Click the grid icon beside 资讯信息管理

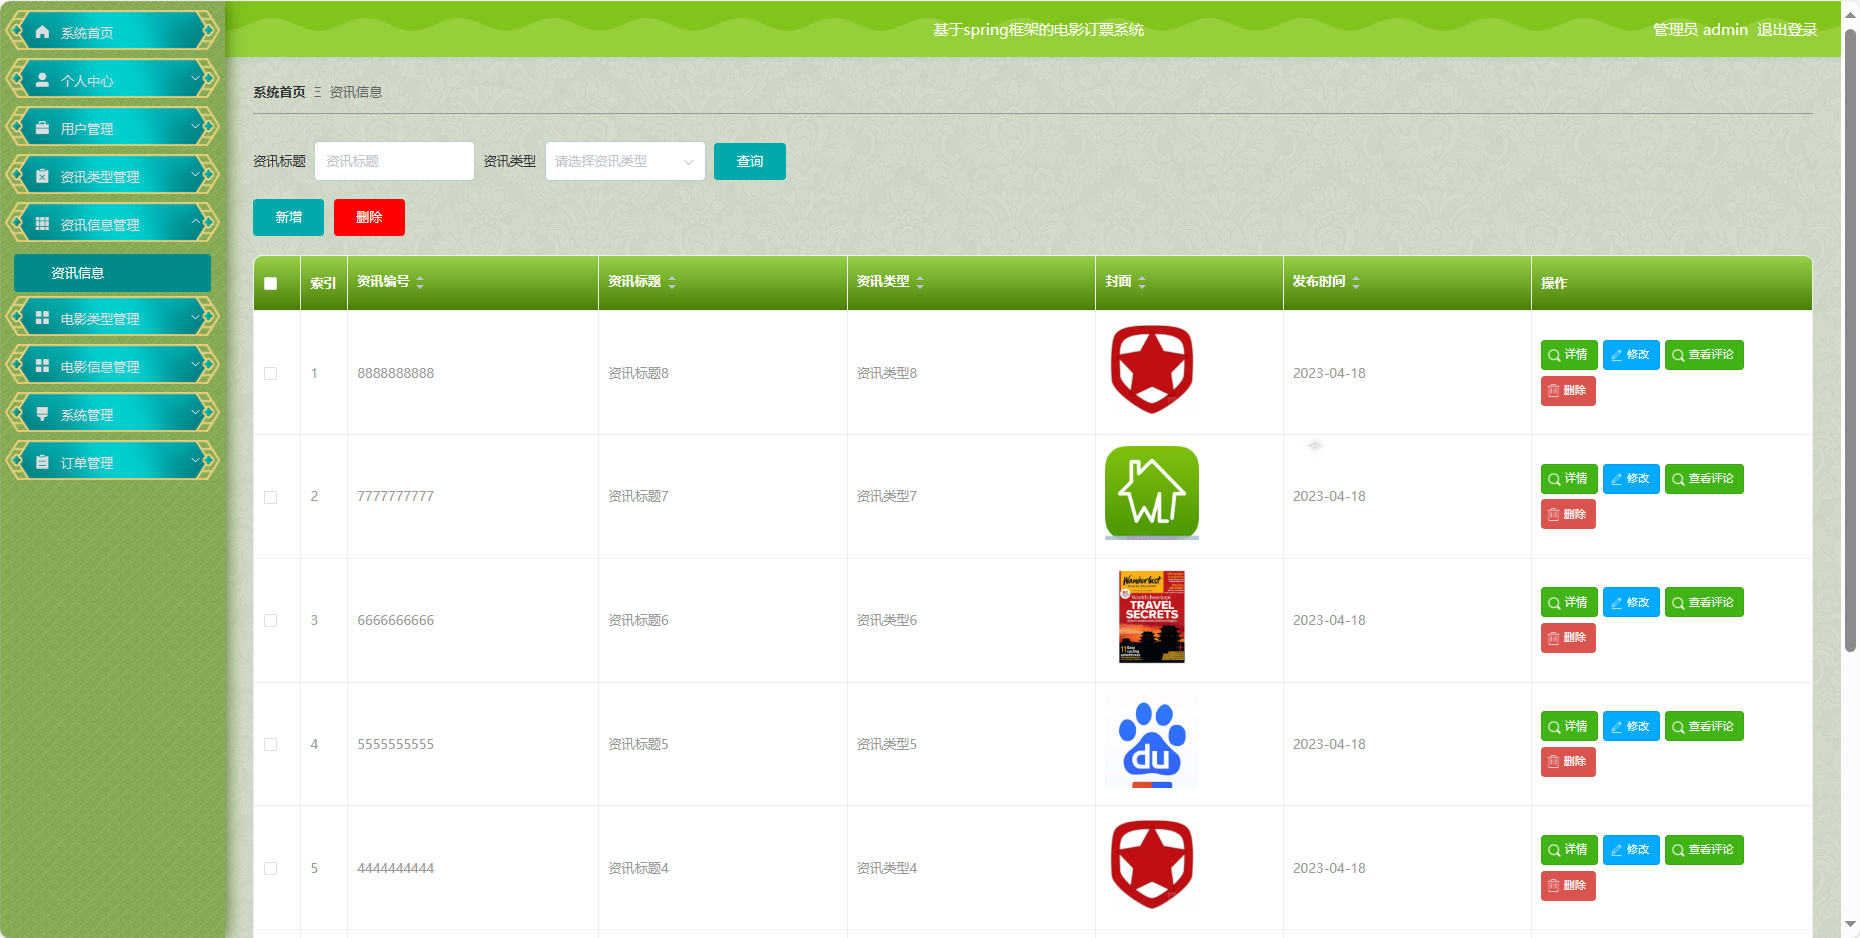pos(42,224)
